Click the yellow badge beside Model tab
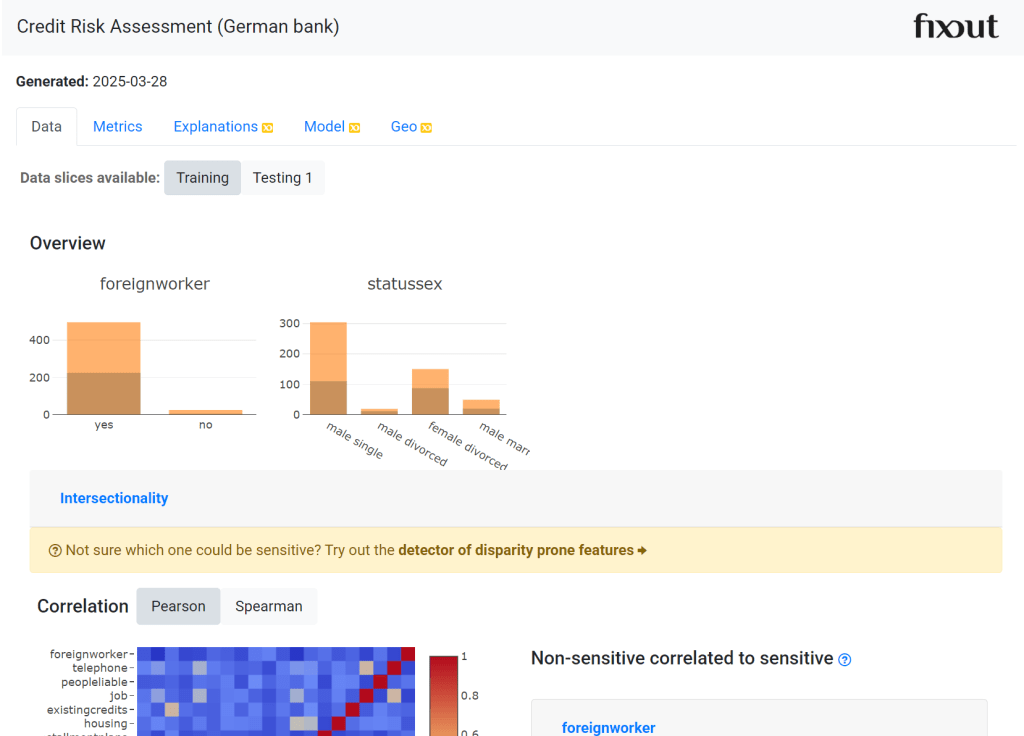This screenshot has height=736, width=1024. click(354, 128)
